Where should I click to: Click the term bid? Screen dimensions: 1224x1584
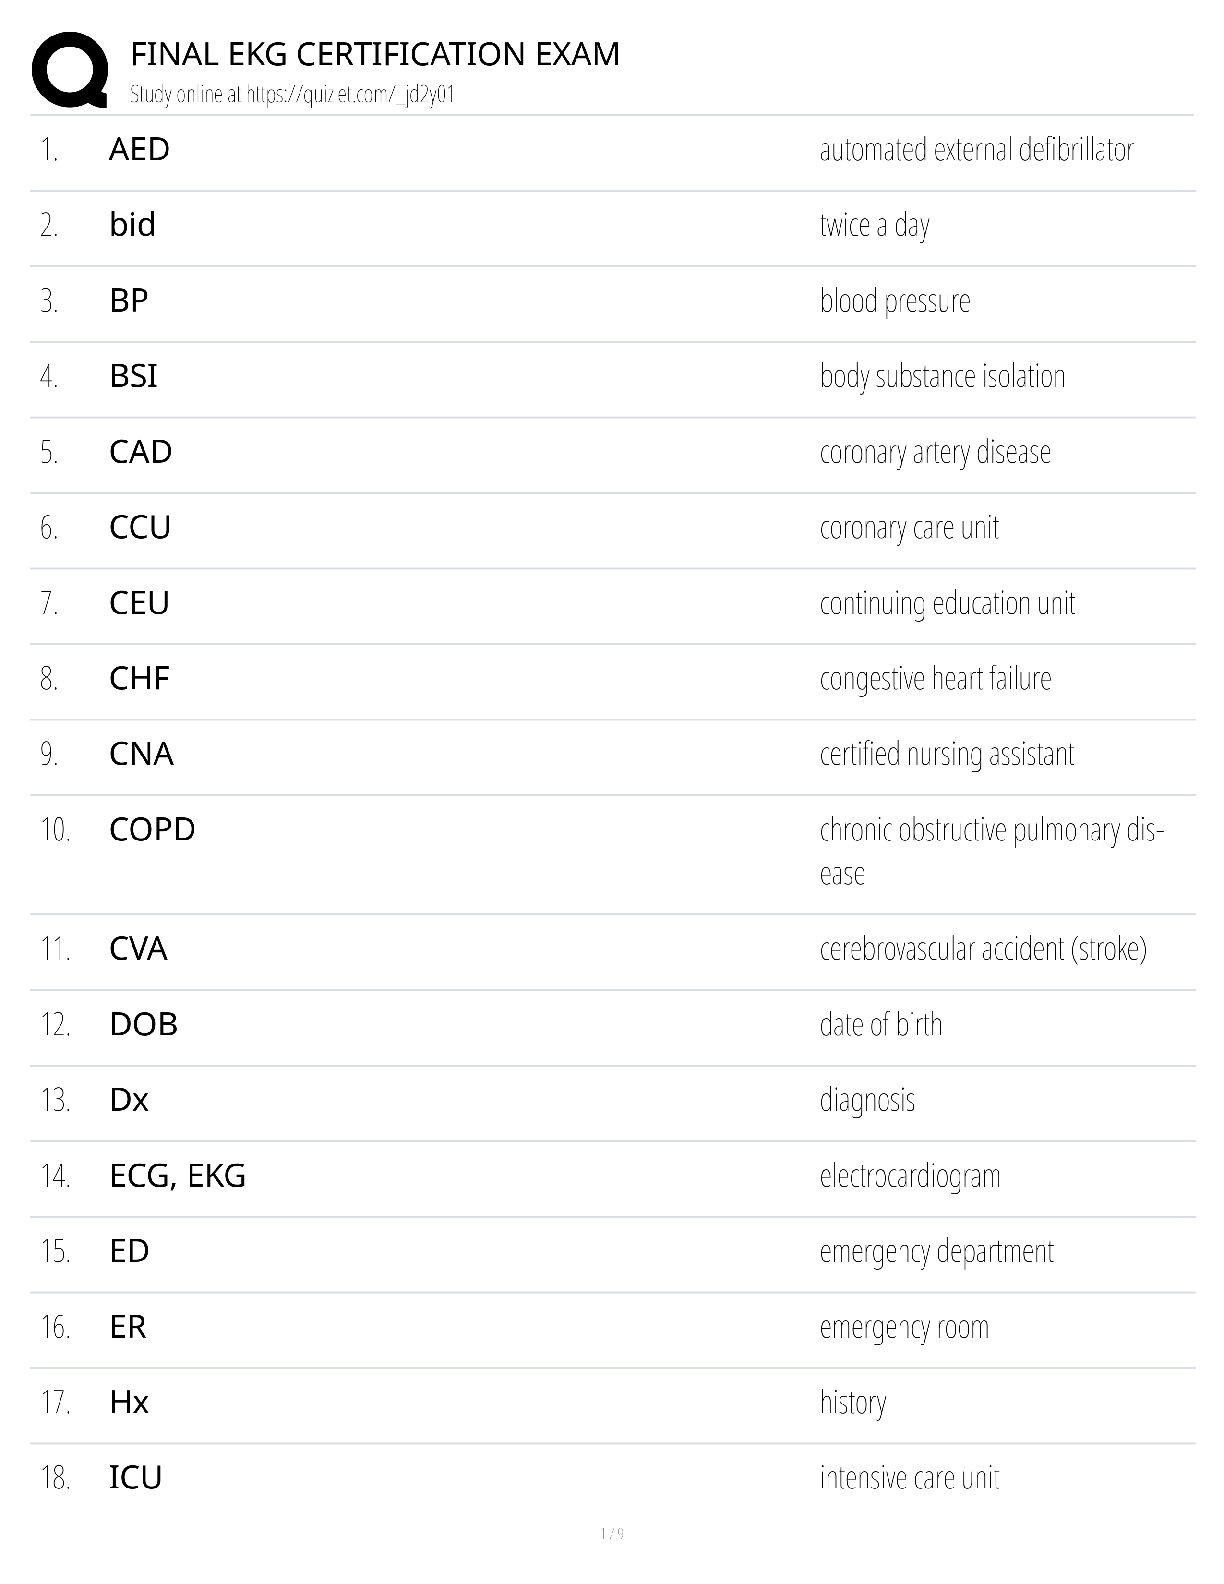132,224
